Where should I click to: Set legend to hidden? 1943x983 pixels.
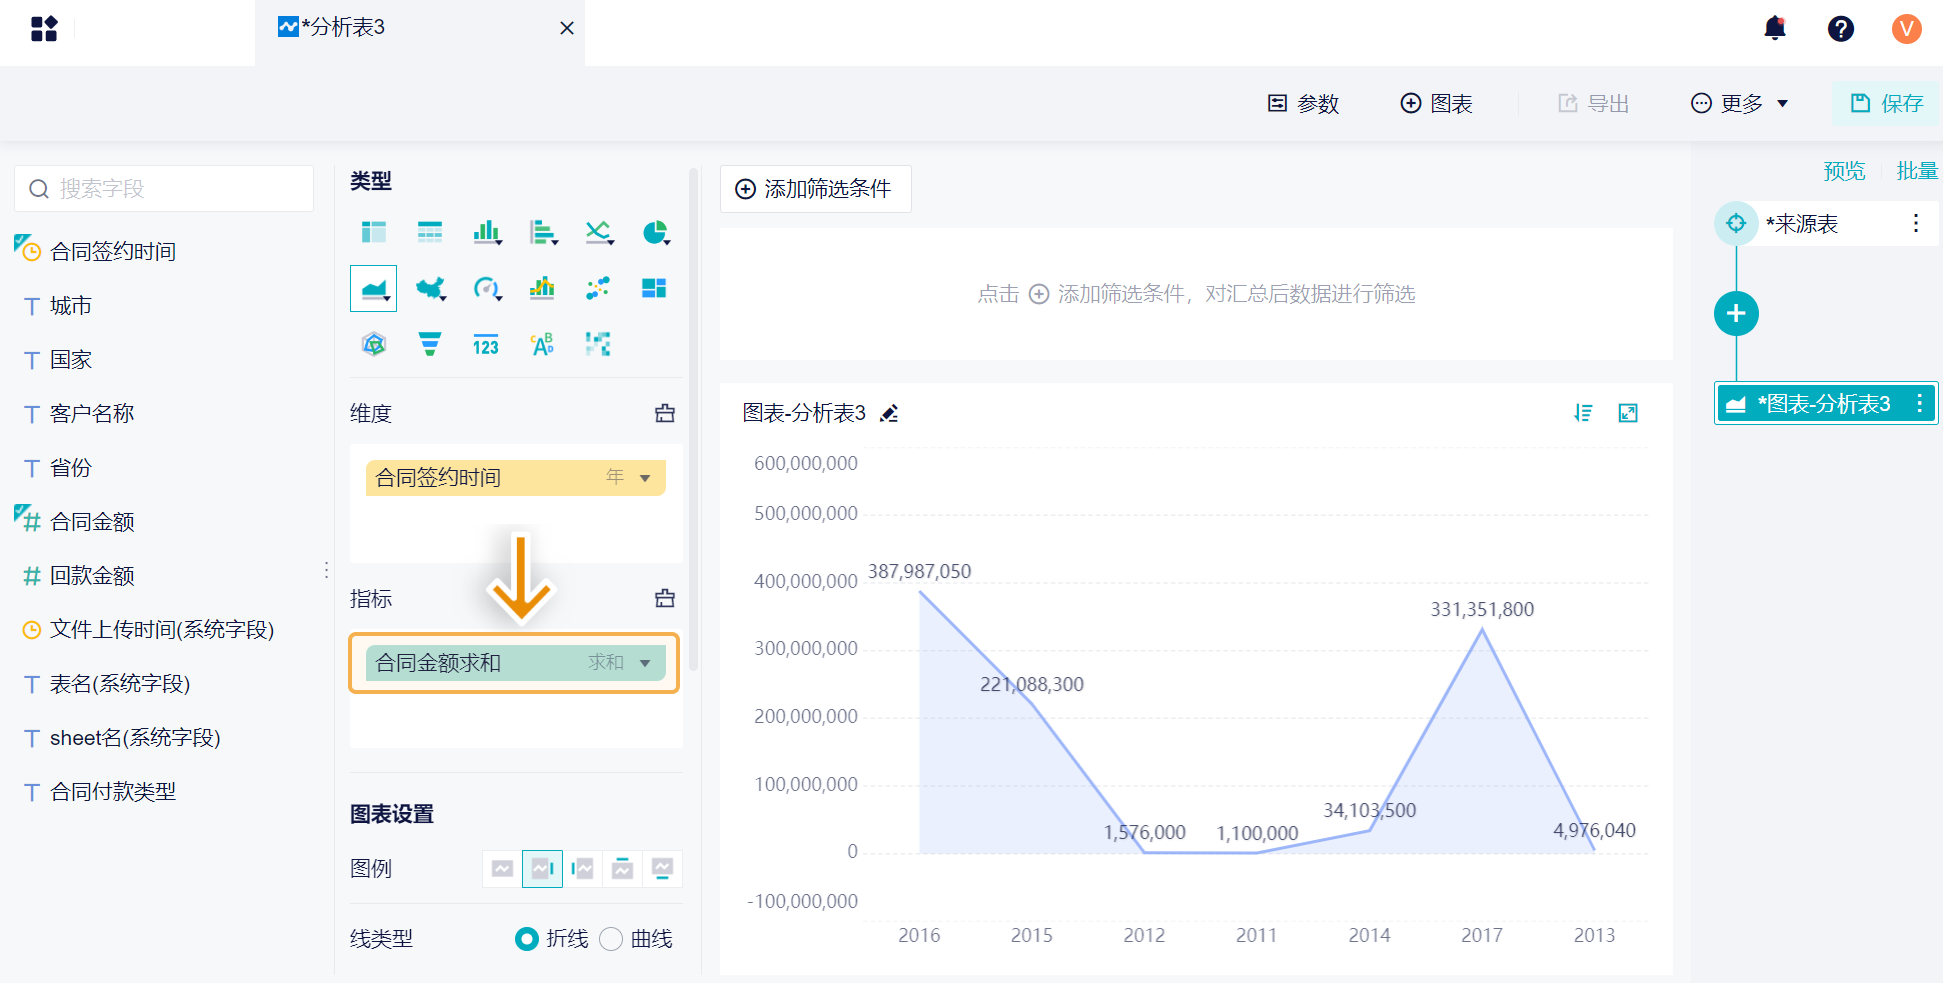coord(503,868)
